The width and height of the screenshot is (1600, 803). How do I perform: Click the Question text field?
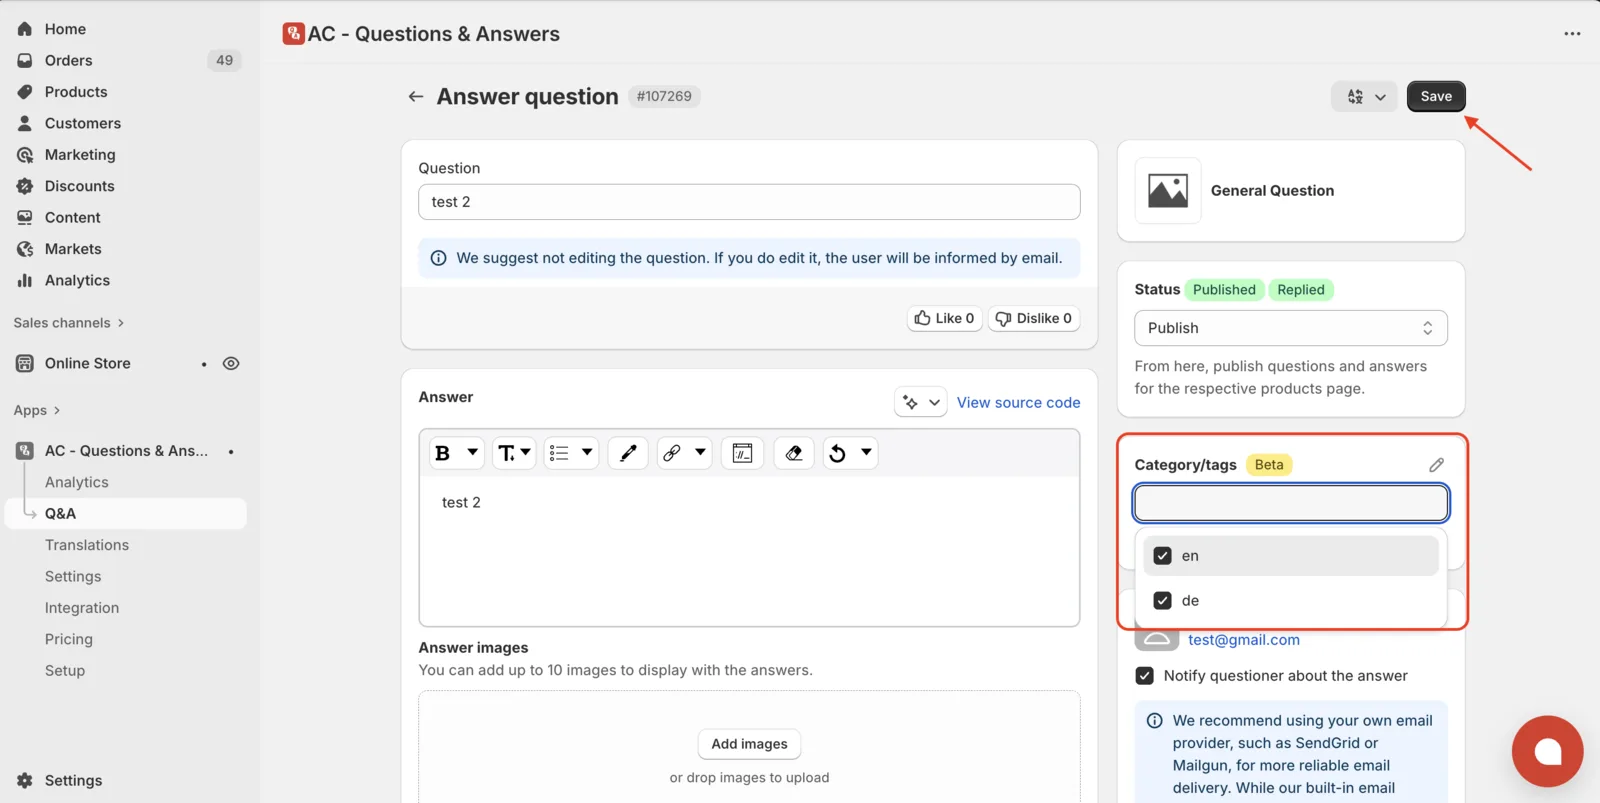pyautogui.click(x=749, y=202)
